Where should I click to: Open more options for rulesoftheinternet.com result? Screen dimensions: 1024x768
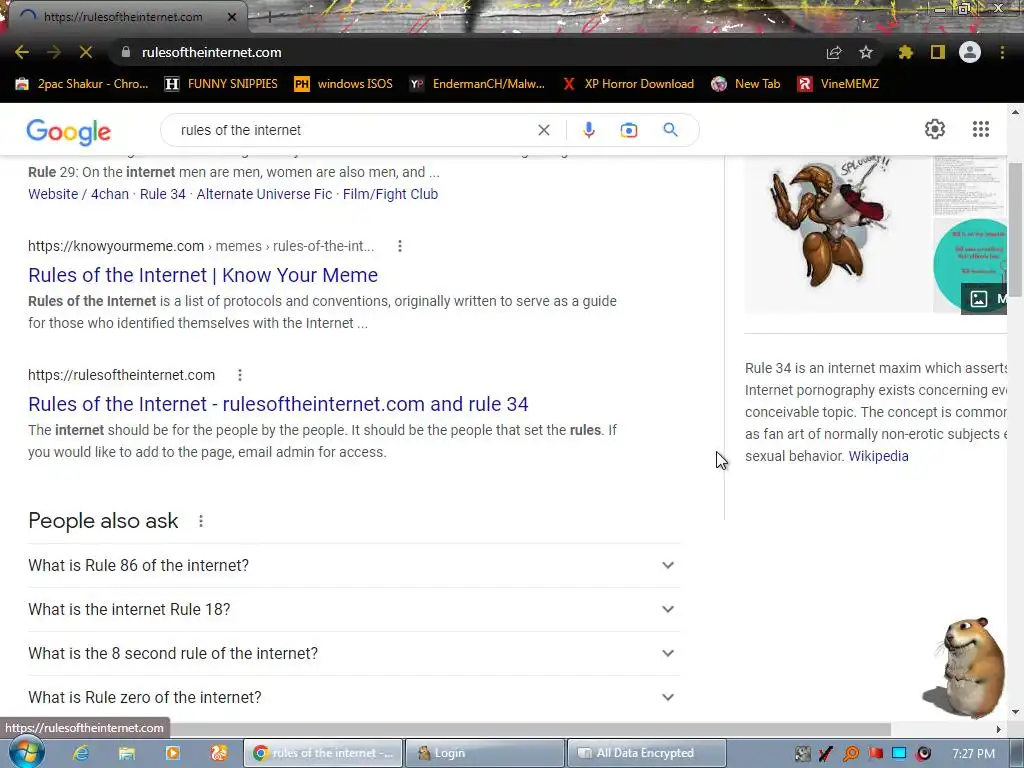click(240, 375)
